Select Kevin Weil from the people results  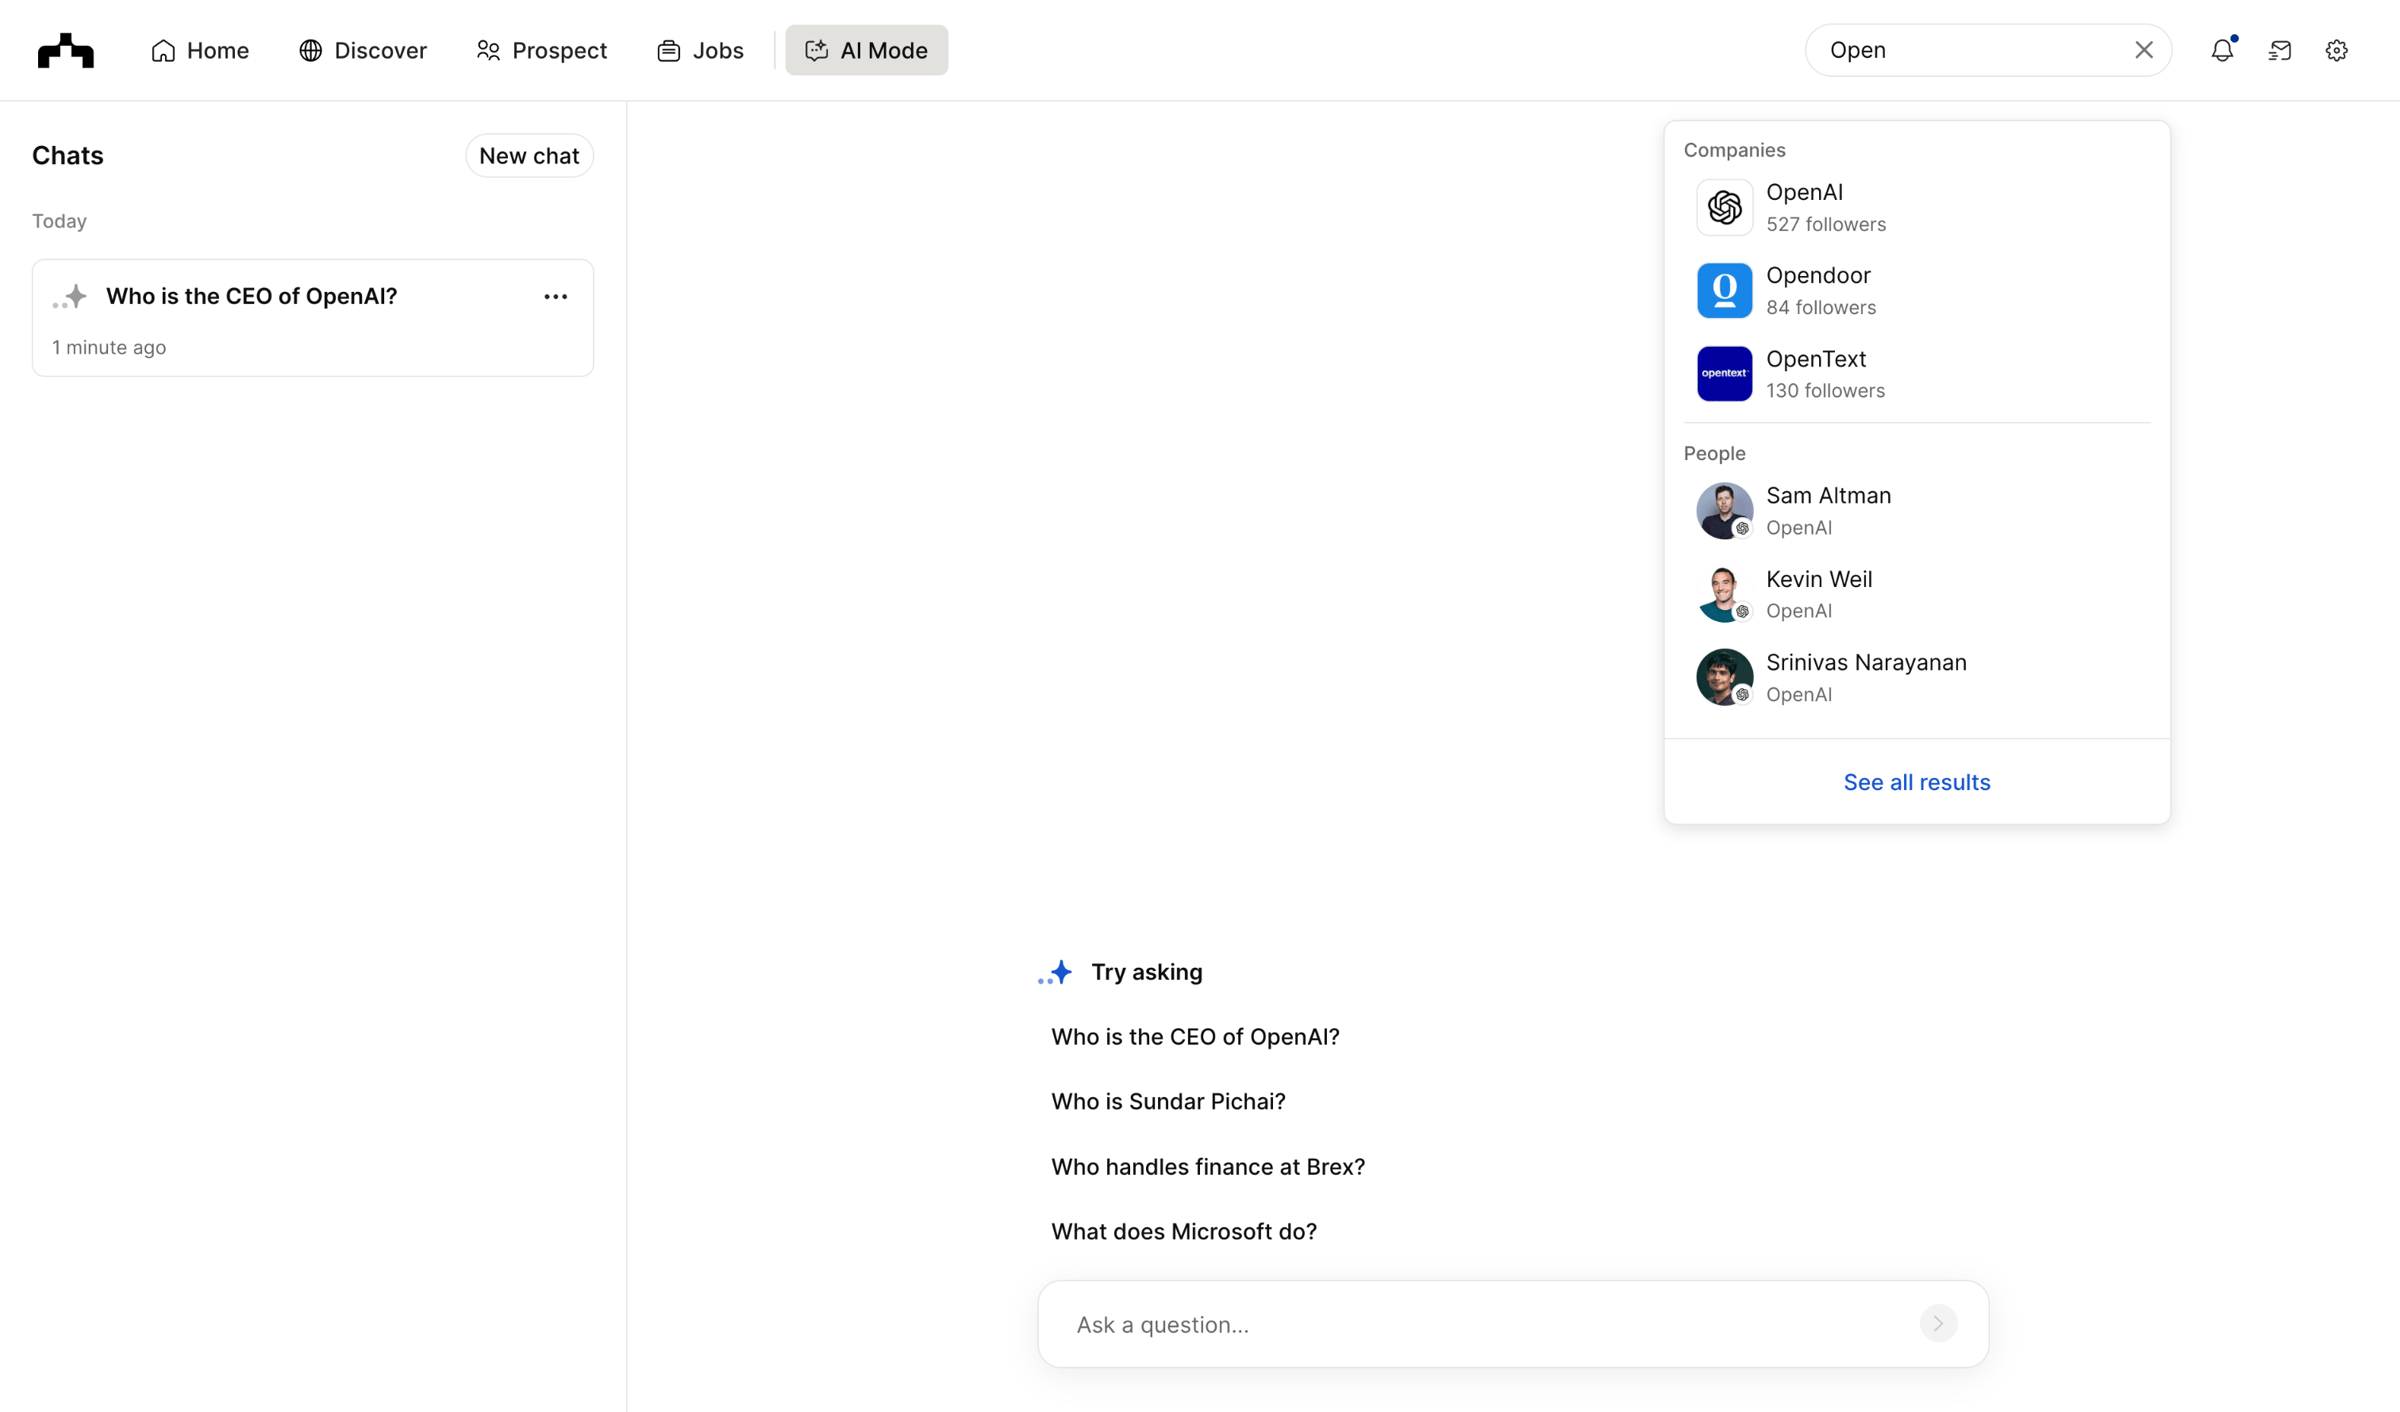tap(1917, 594)
